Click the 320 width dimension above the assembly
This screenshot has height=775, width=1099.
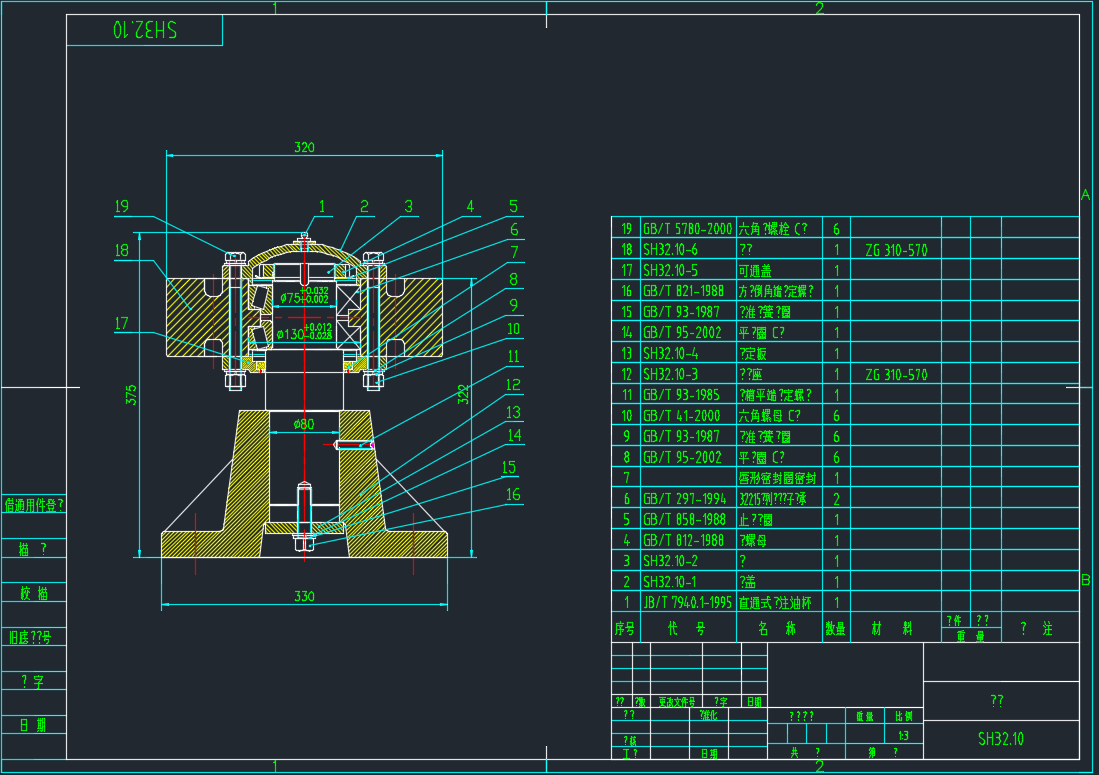coord(304,147)
